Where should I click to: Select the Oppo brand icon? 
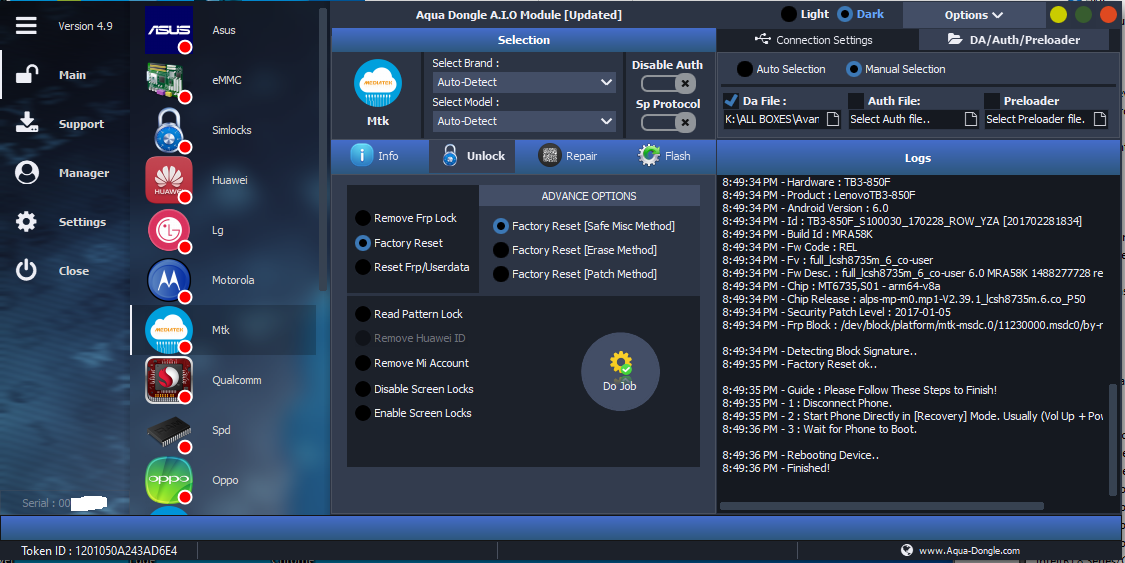tap(169, 480)
